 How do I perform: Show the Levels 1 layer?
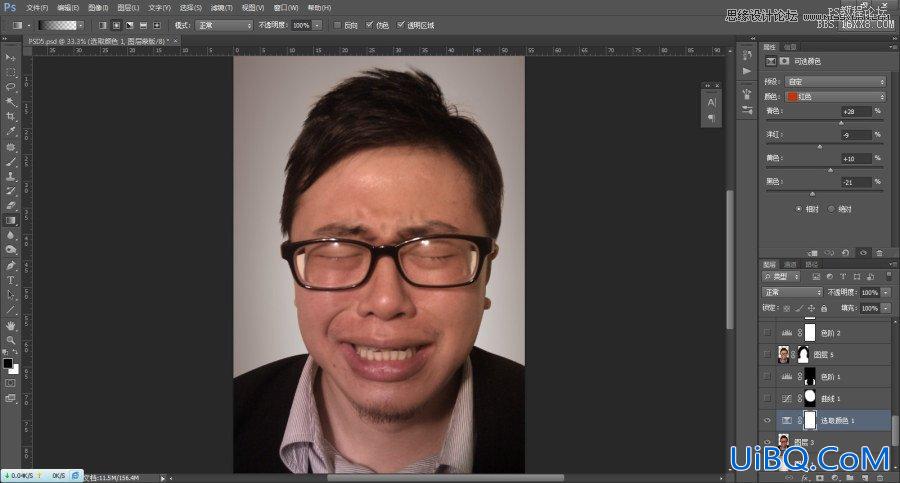(x=767, y=376)
